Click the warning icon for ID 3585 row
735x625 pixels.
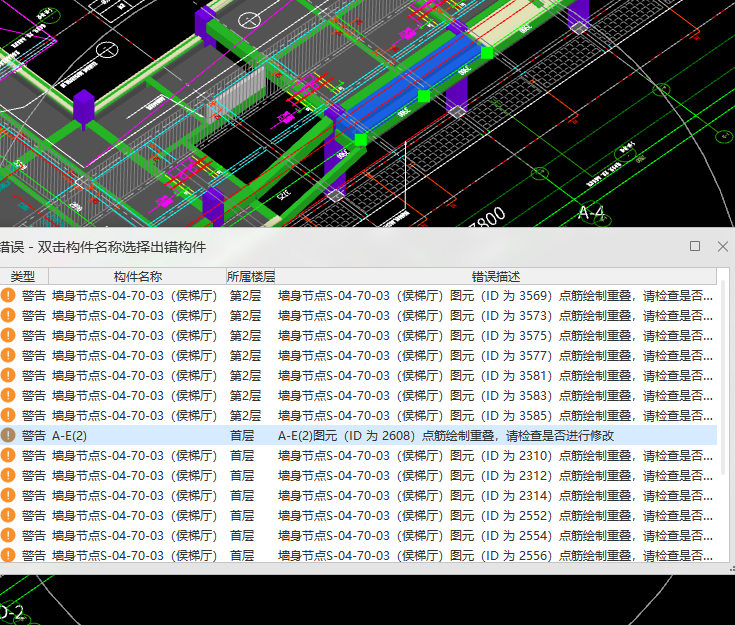click(8, 415)
